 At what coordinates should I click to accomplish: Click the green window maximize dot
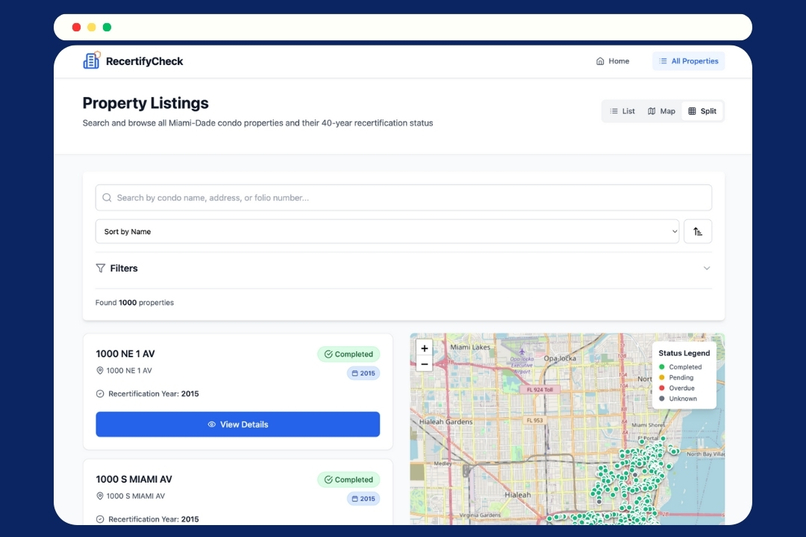click(x=107, y=27)
